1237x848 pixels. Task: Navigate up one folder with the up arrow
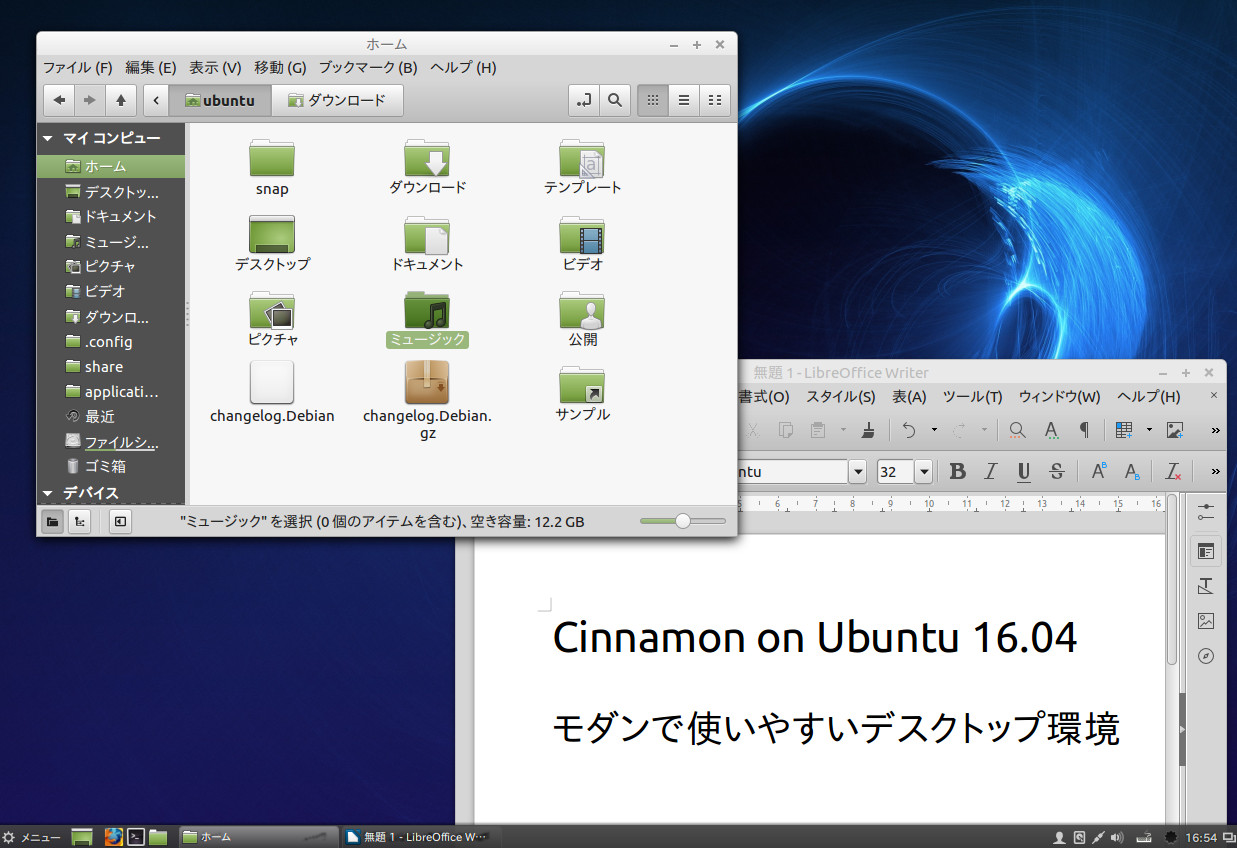(x=121, y=100)
